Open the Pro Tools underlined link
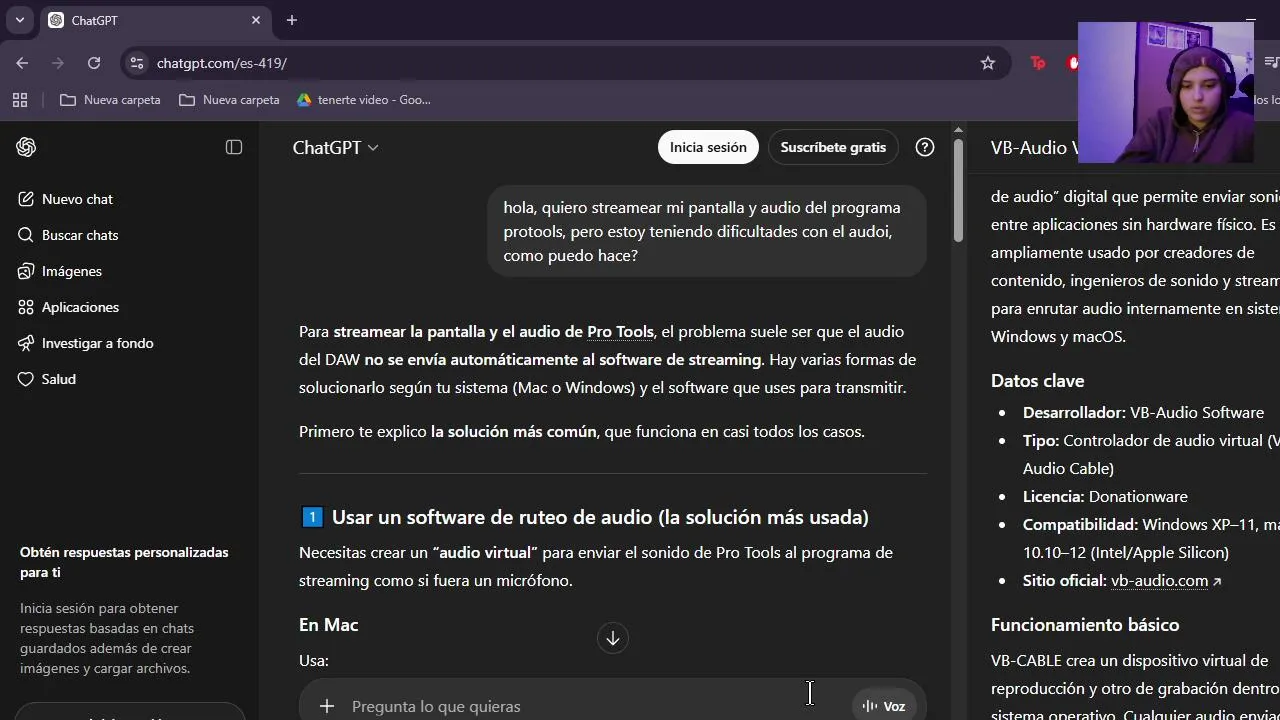Screen dimensions: 1280x720 pos(620,331)
